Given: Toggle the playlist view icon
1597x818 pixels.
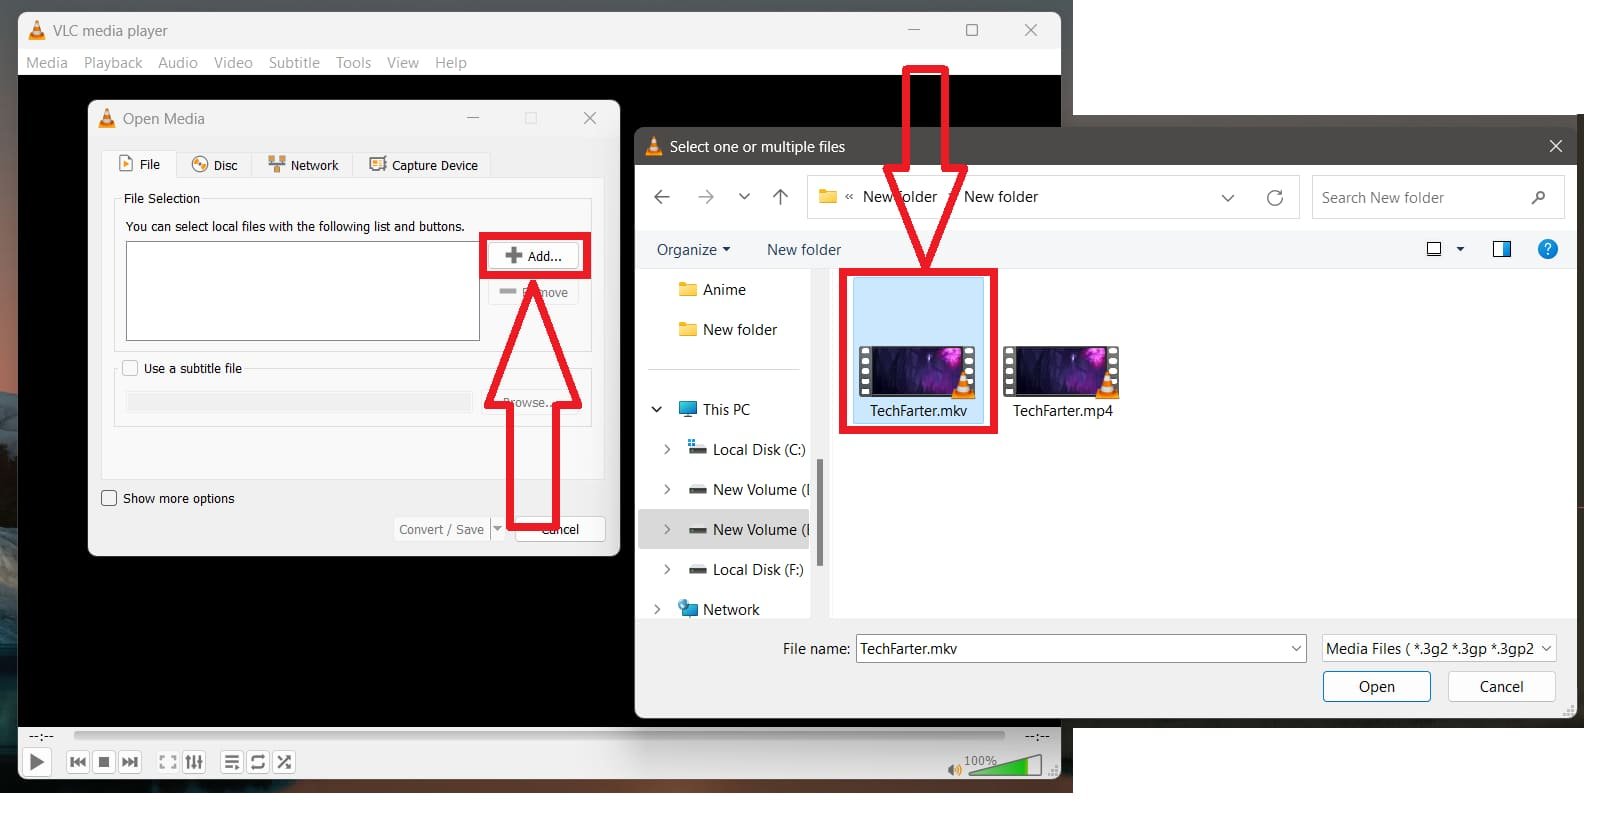Looking at the screenshot, I should 231,762.
